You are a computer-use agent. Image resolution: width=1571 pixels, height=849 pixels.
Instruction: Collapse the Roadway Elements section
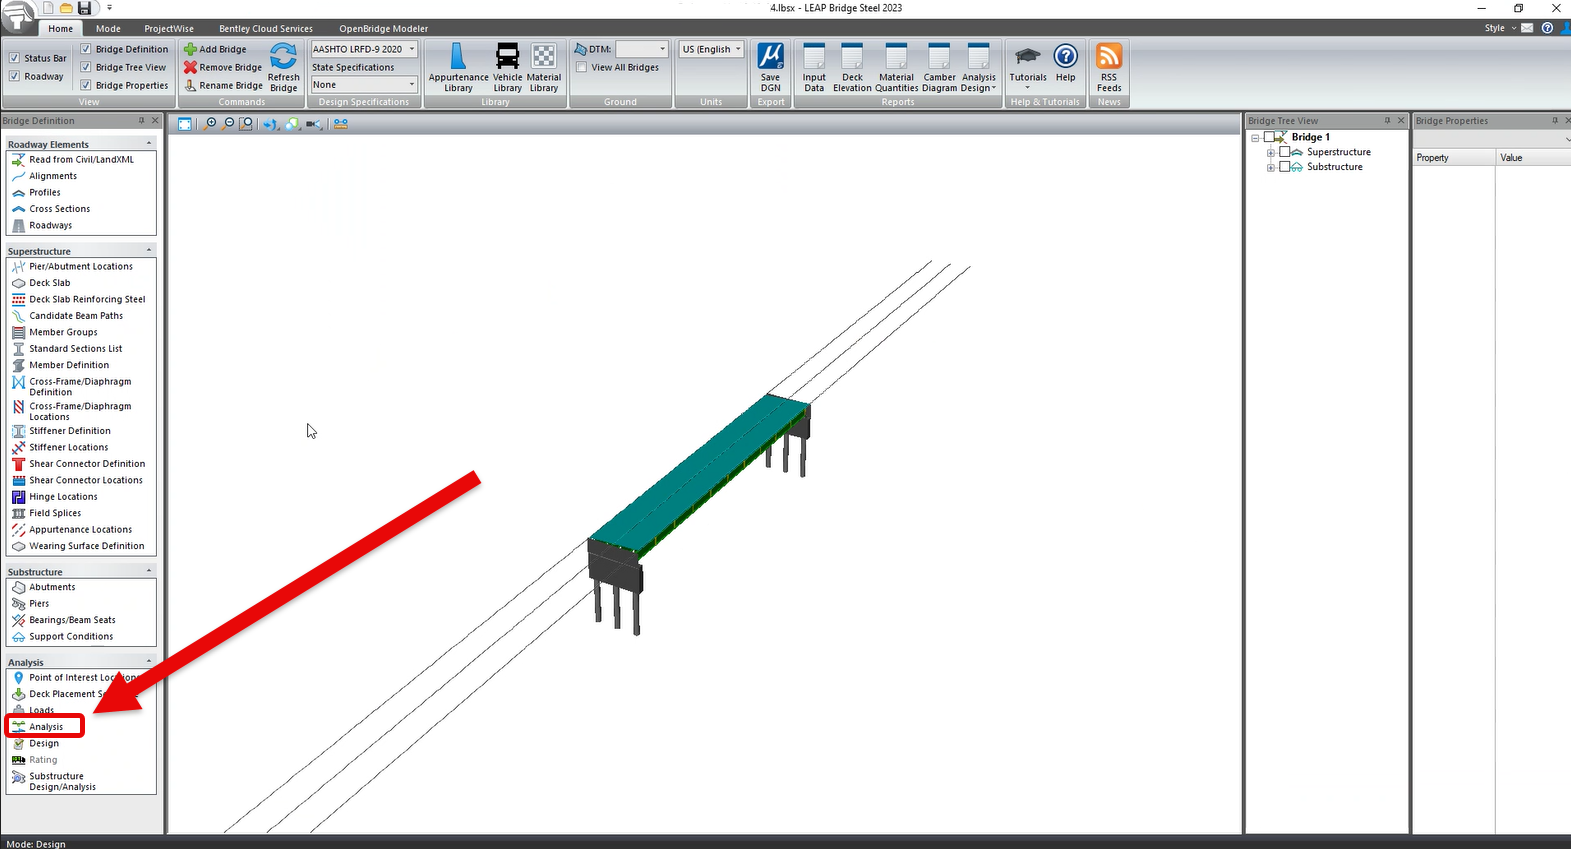click(x=149, y=144)
